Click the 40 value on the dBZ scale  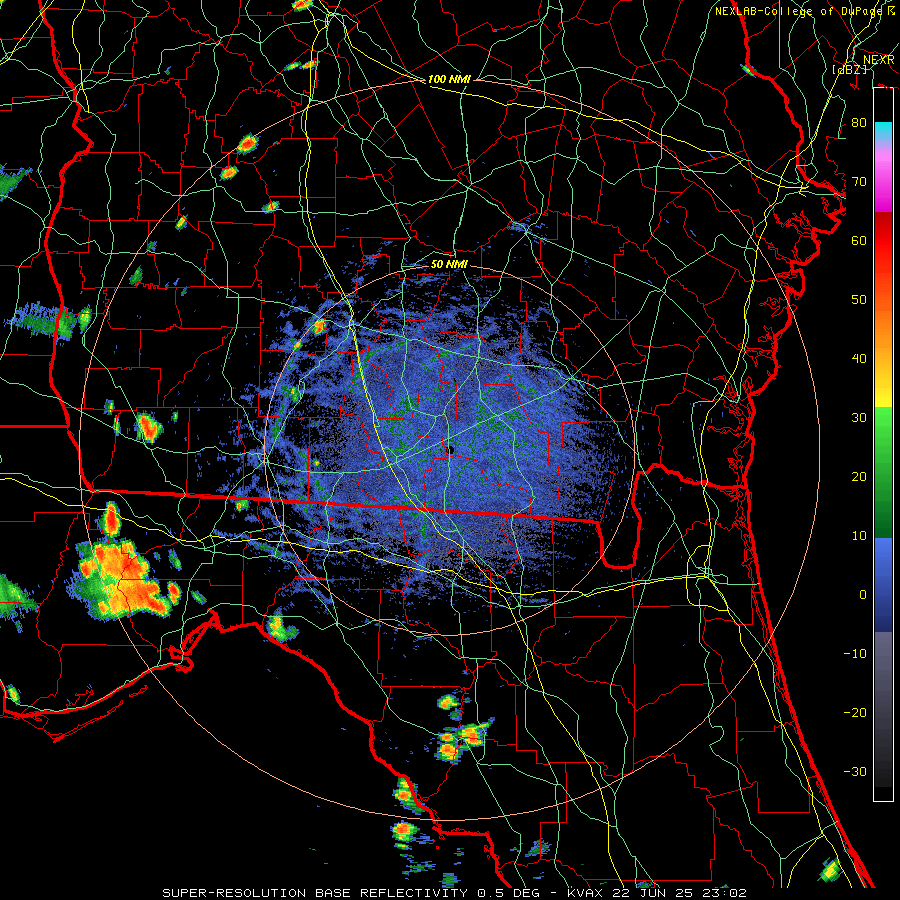point(859,359)
